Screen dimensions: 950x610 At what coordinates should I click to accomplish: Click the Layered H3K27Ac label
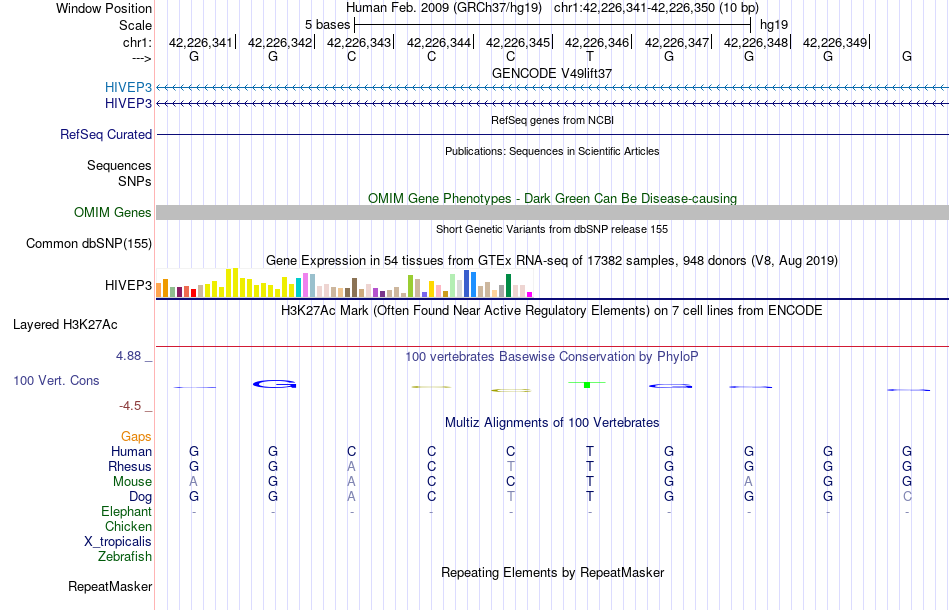(65, 325)
